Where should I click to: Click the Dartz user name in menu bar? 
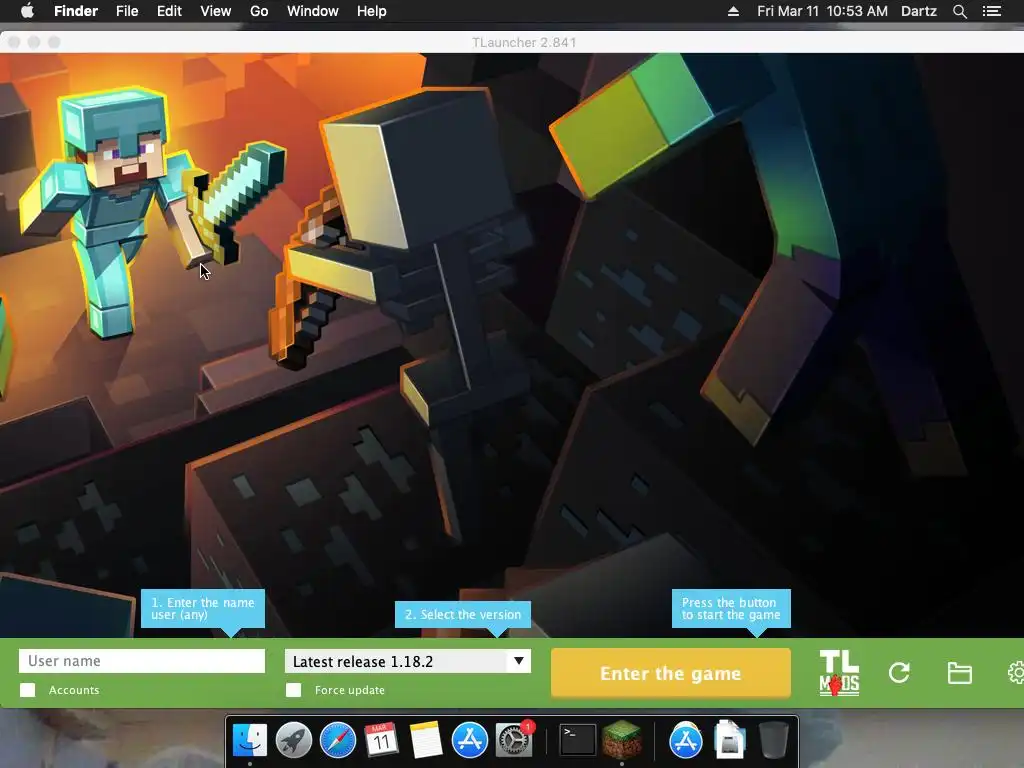coord(919,11)
